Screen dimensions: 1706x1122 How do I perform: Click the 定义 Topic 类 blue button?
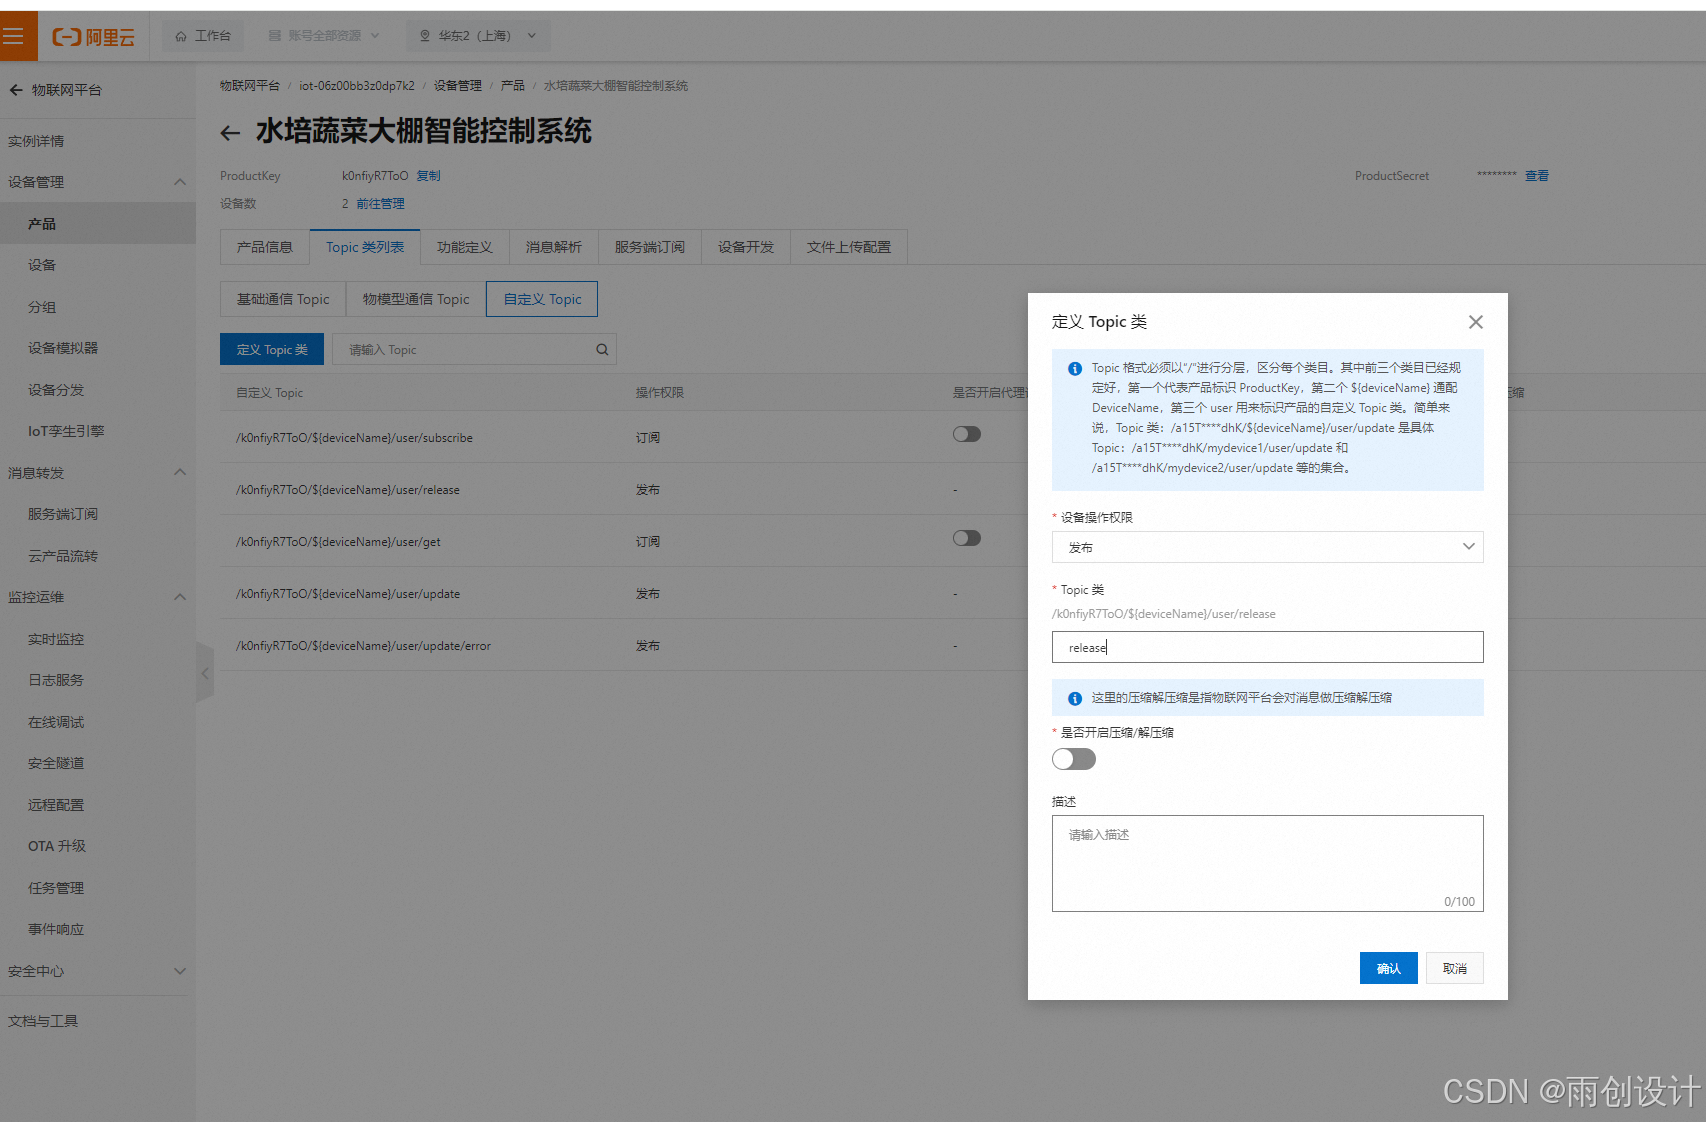click(x=272, y=349)
